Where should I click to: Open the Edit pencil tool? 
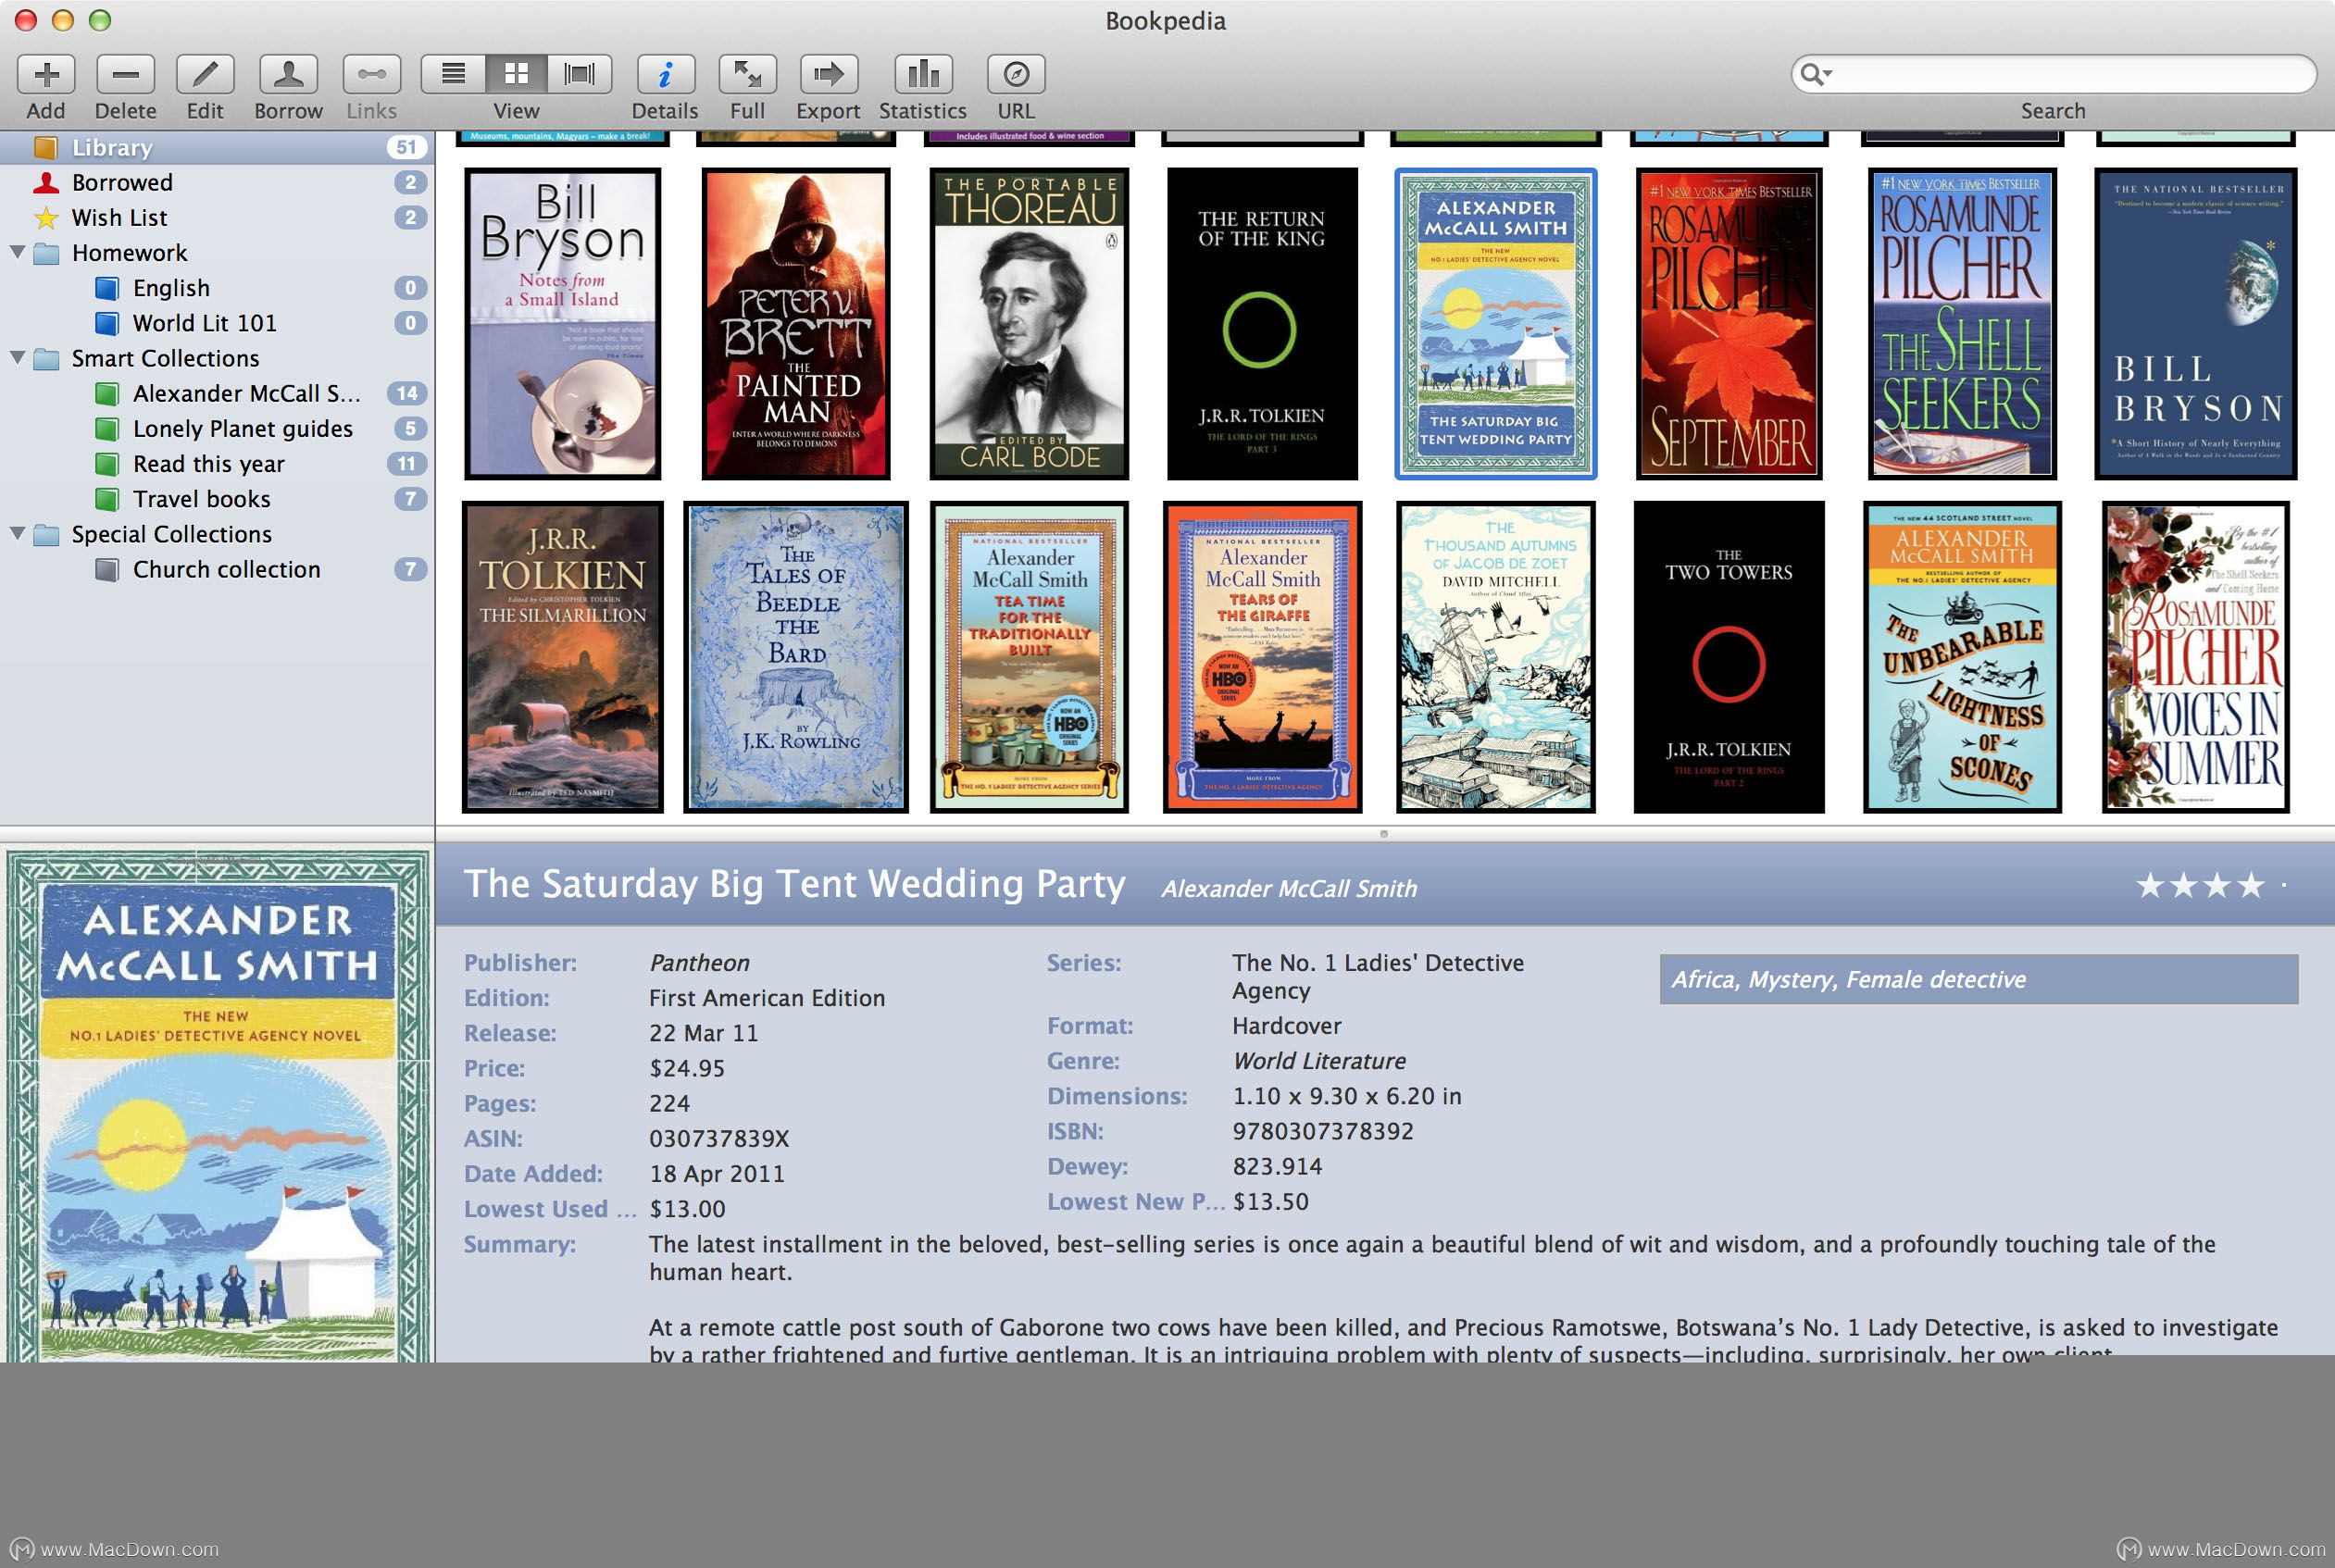pos(205,74)
